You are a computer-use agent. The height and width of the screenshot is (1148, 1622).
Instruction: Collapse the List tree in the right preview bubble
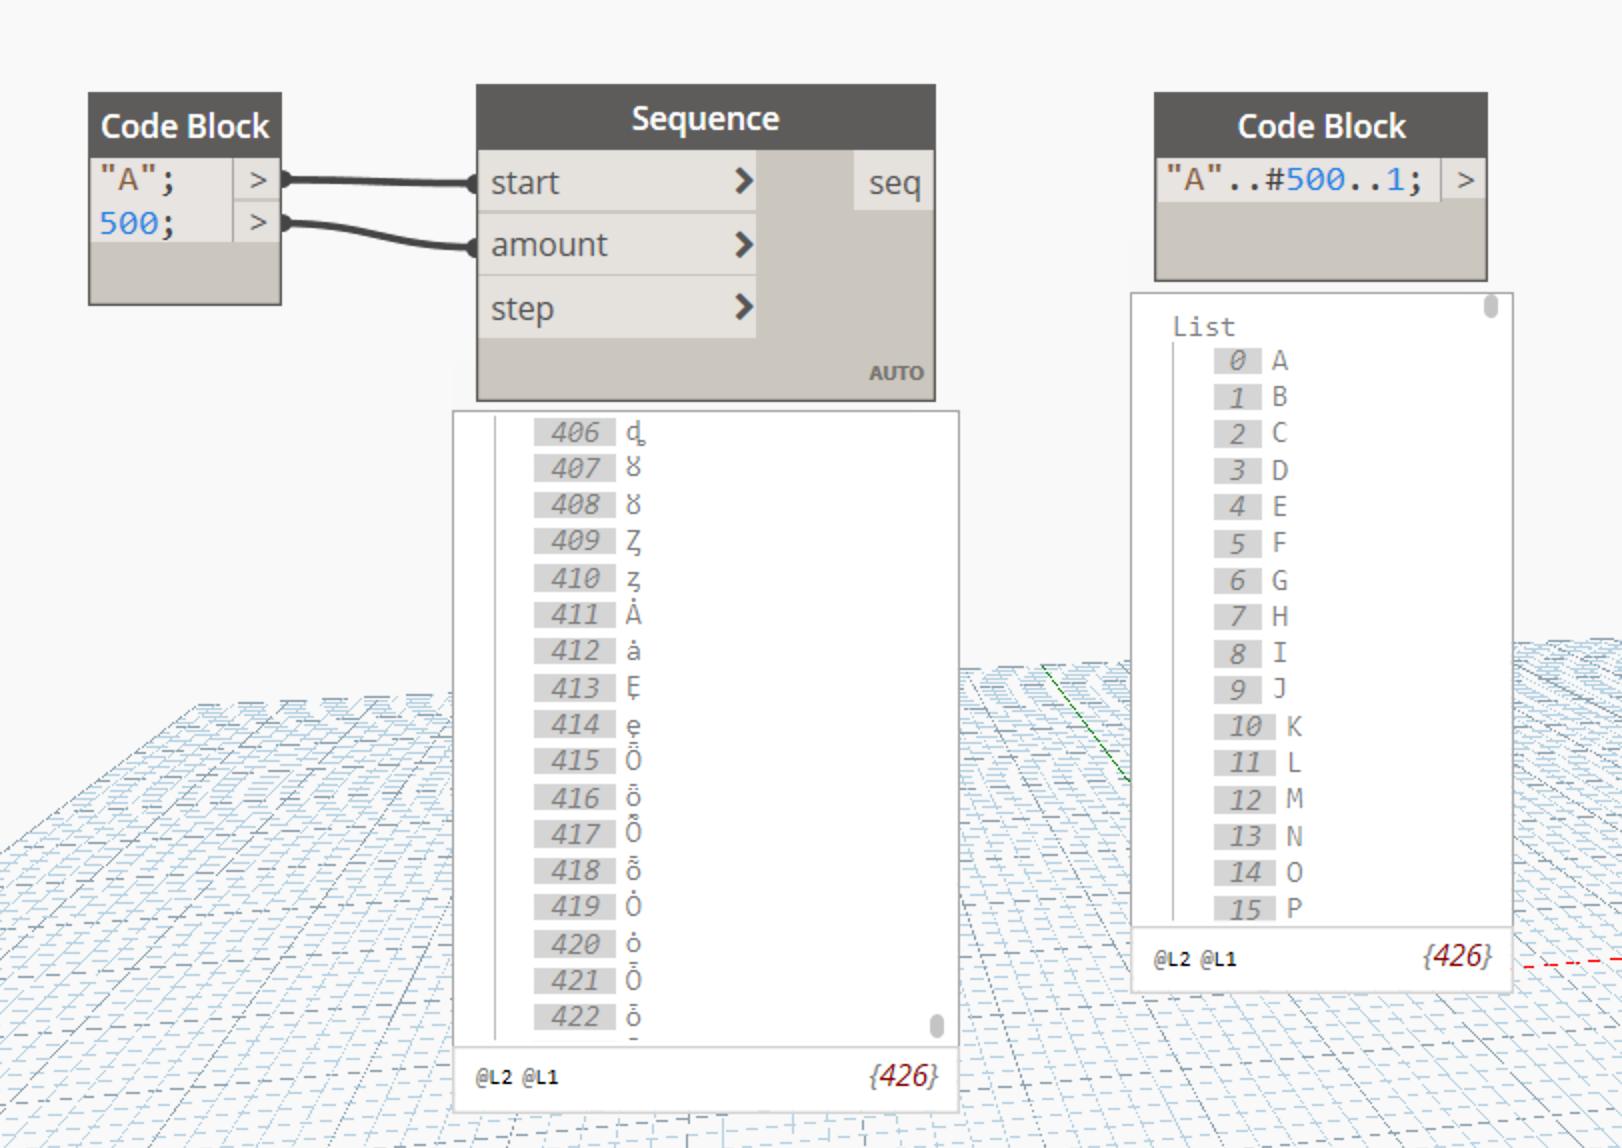click(1203, 326)
